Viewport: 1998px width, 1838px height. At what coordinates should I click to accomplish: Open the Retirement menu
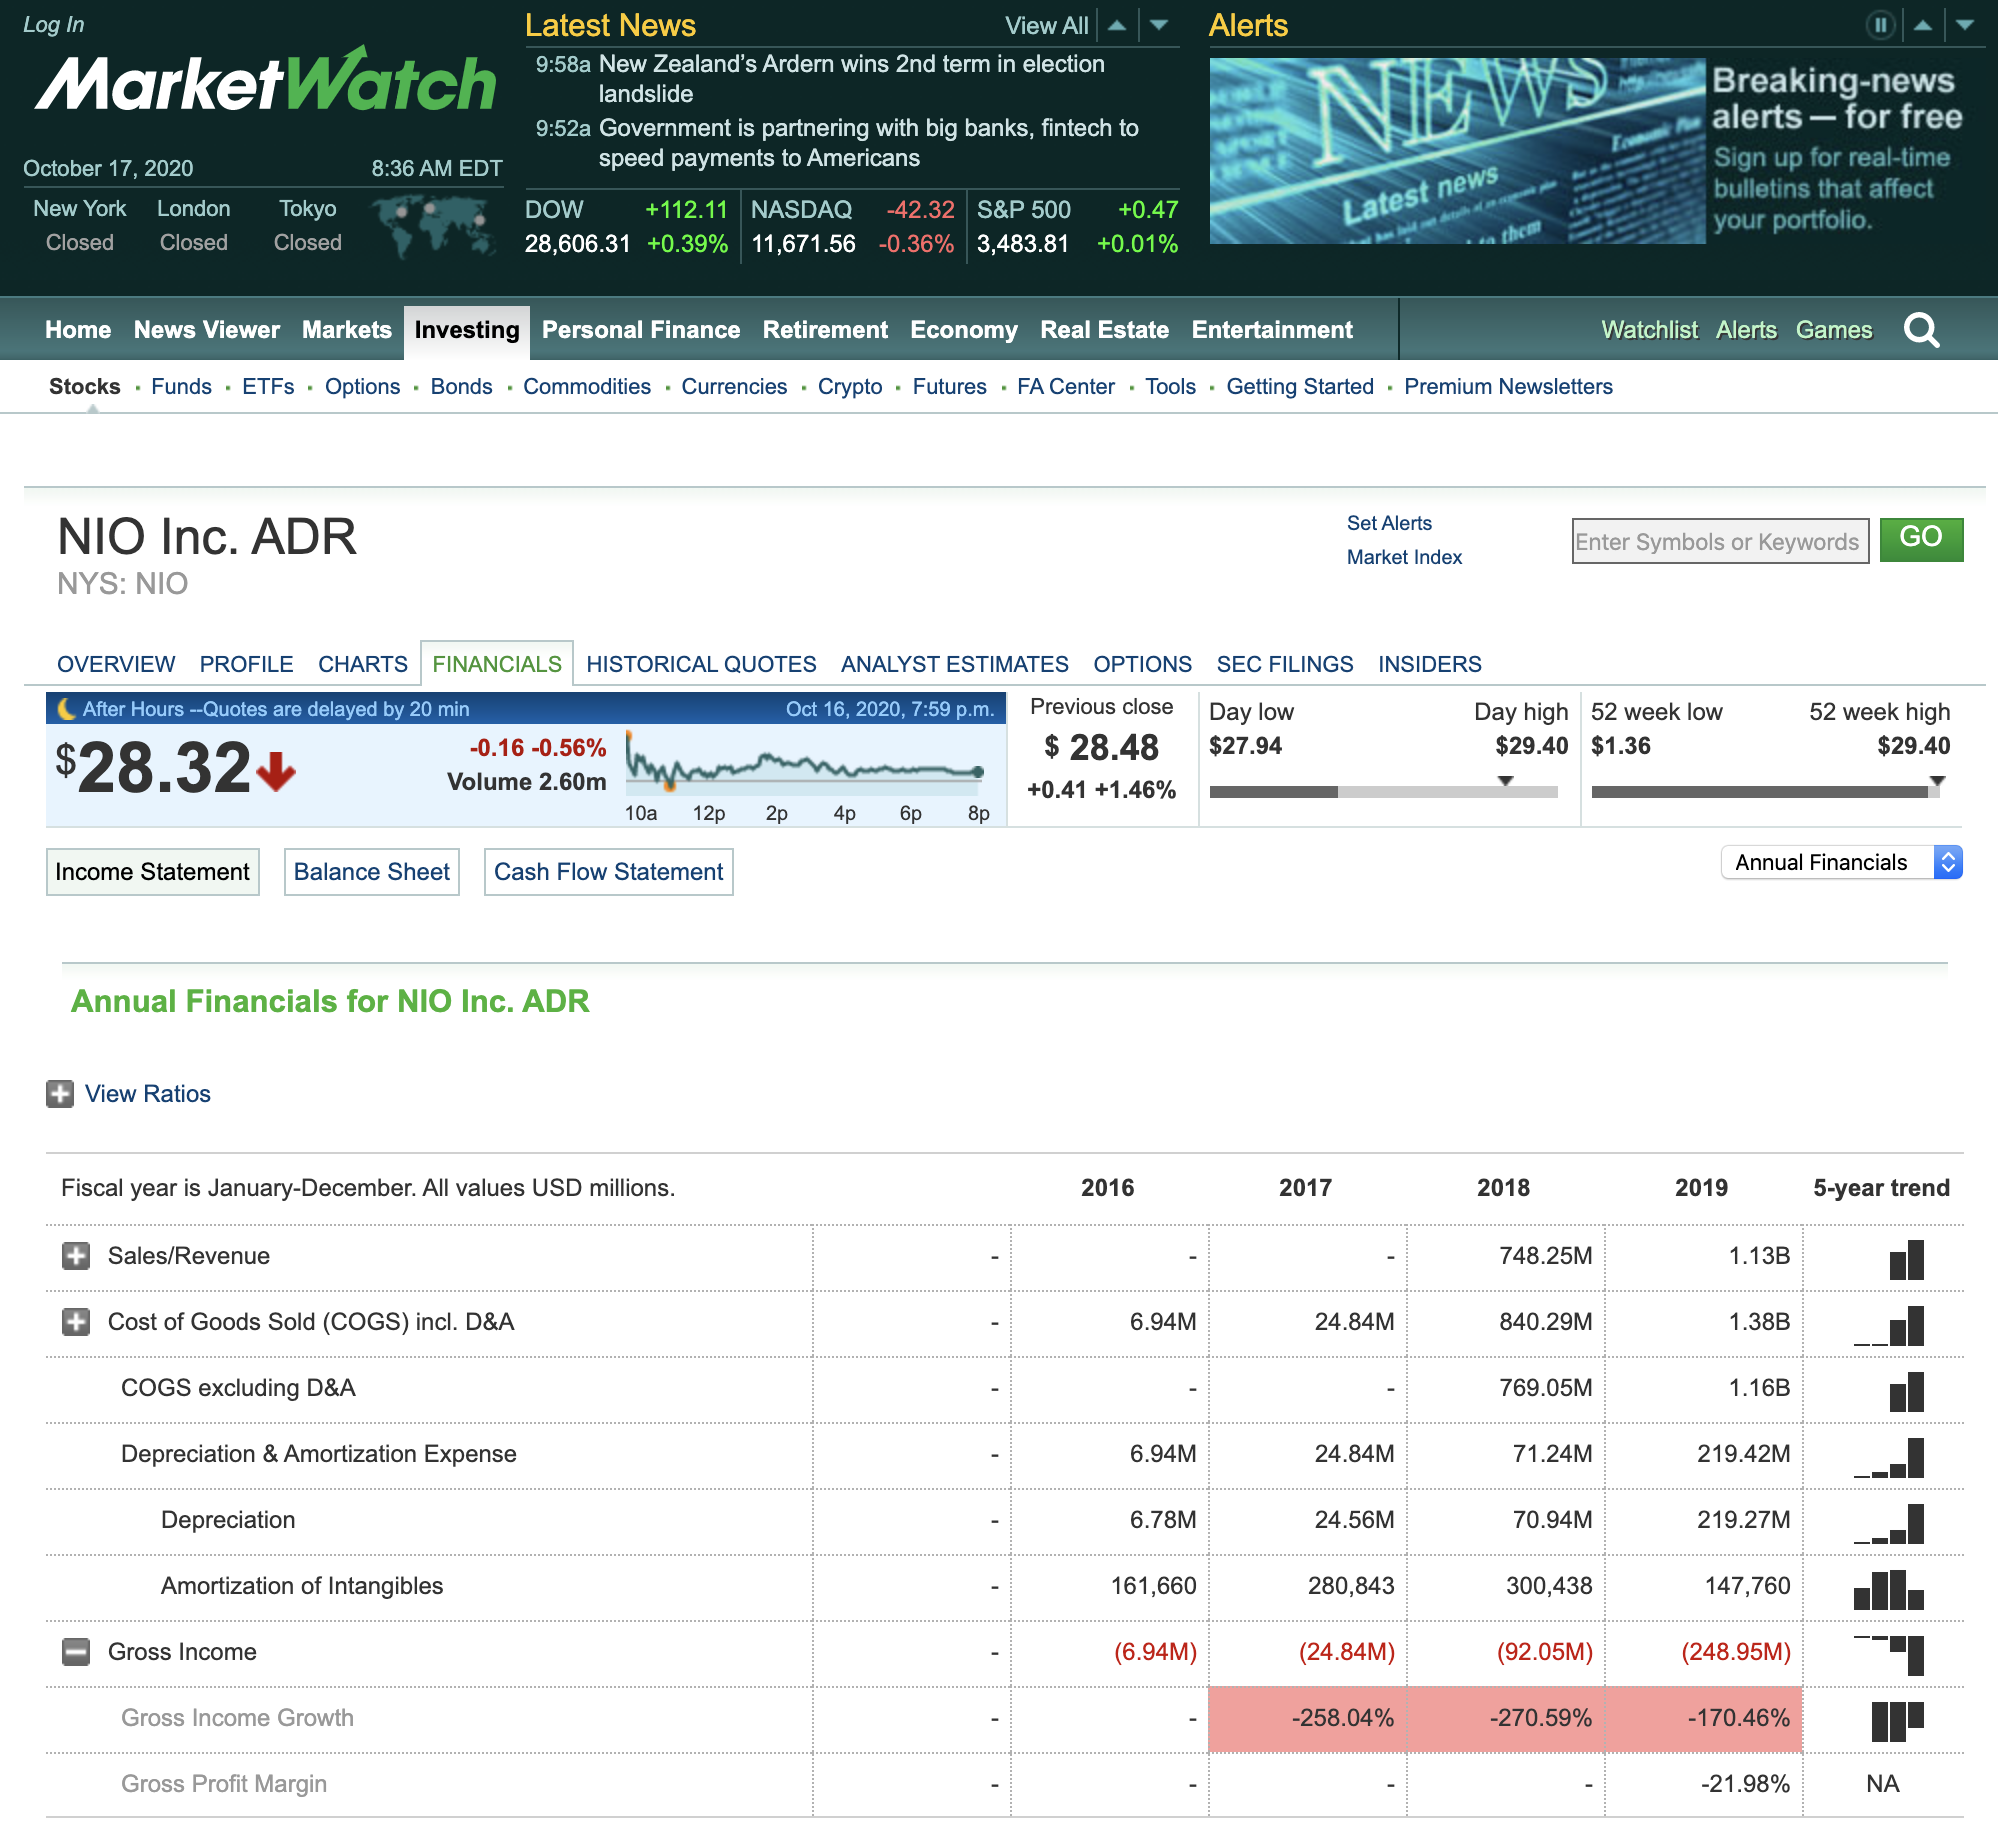click(x=825, y=330)
